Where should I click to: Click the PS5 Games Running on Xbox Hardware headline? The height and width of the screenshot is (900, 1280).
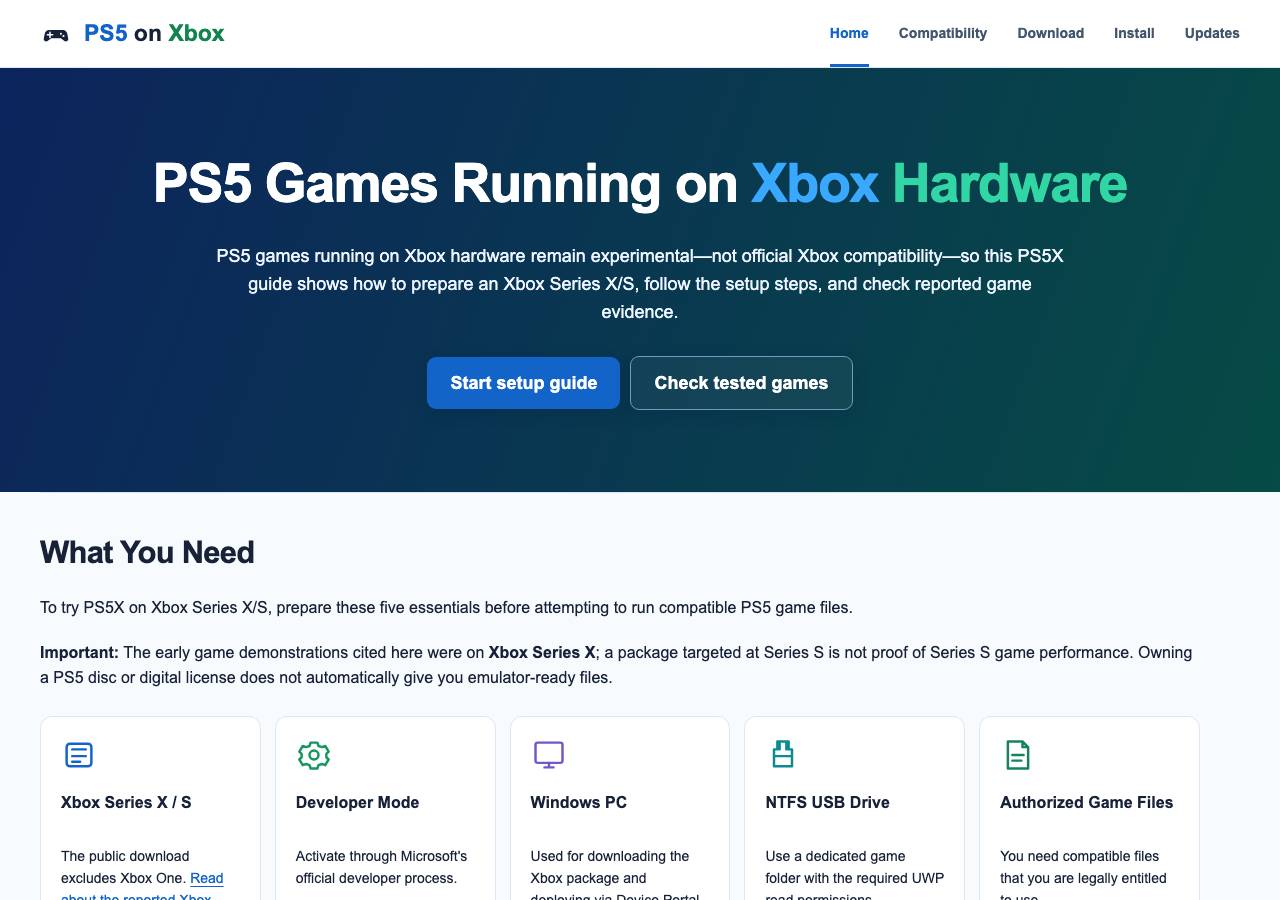[x=640, y=183]
